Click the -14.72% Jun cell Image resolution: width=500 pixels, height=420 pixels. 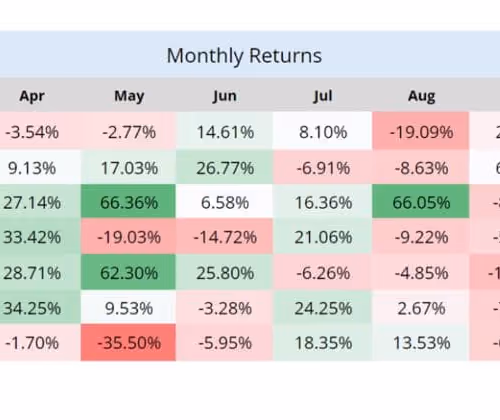click(x=224, y=236)
